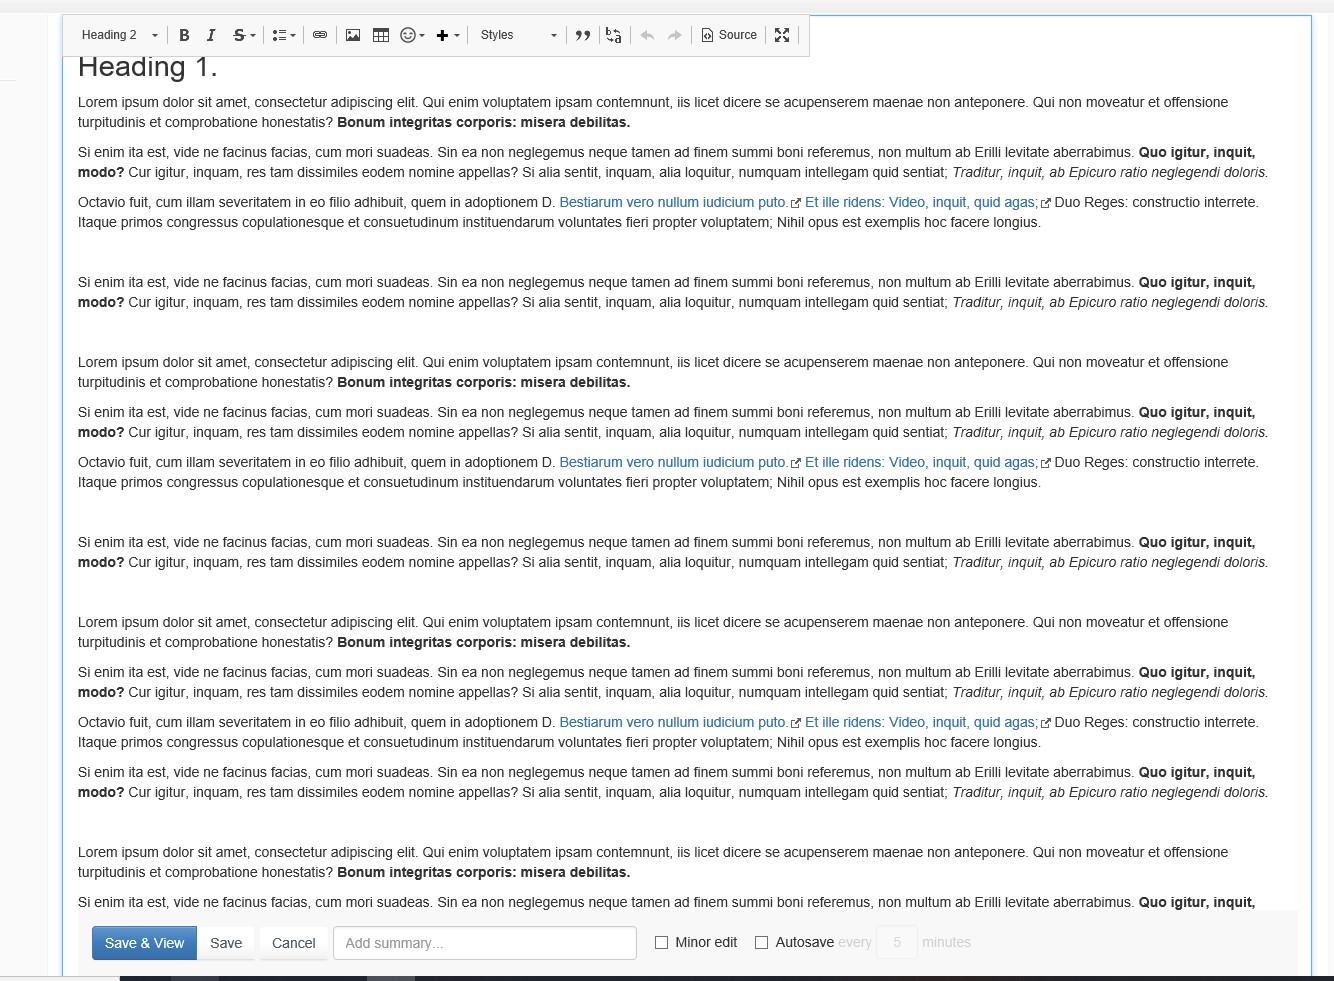This screenshot has height=981, width=1334.
Task: Enable the Autosave checkbox
Action: tap(761, 942)
